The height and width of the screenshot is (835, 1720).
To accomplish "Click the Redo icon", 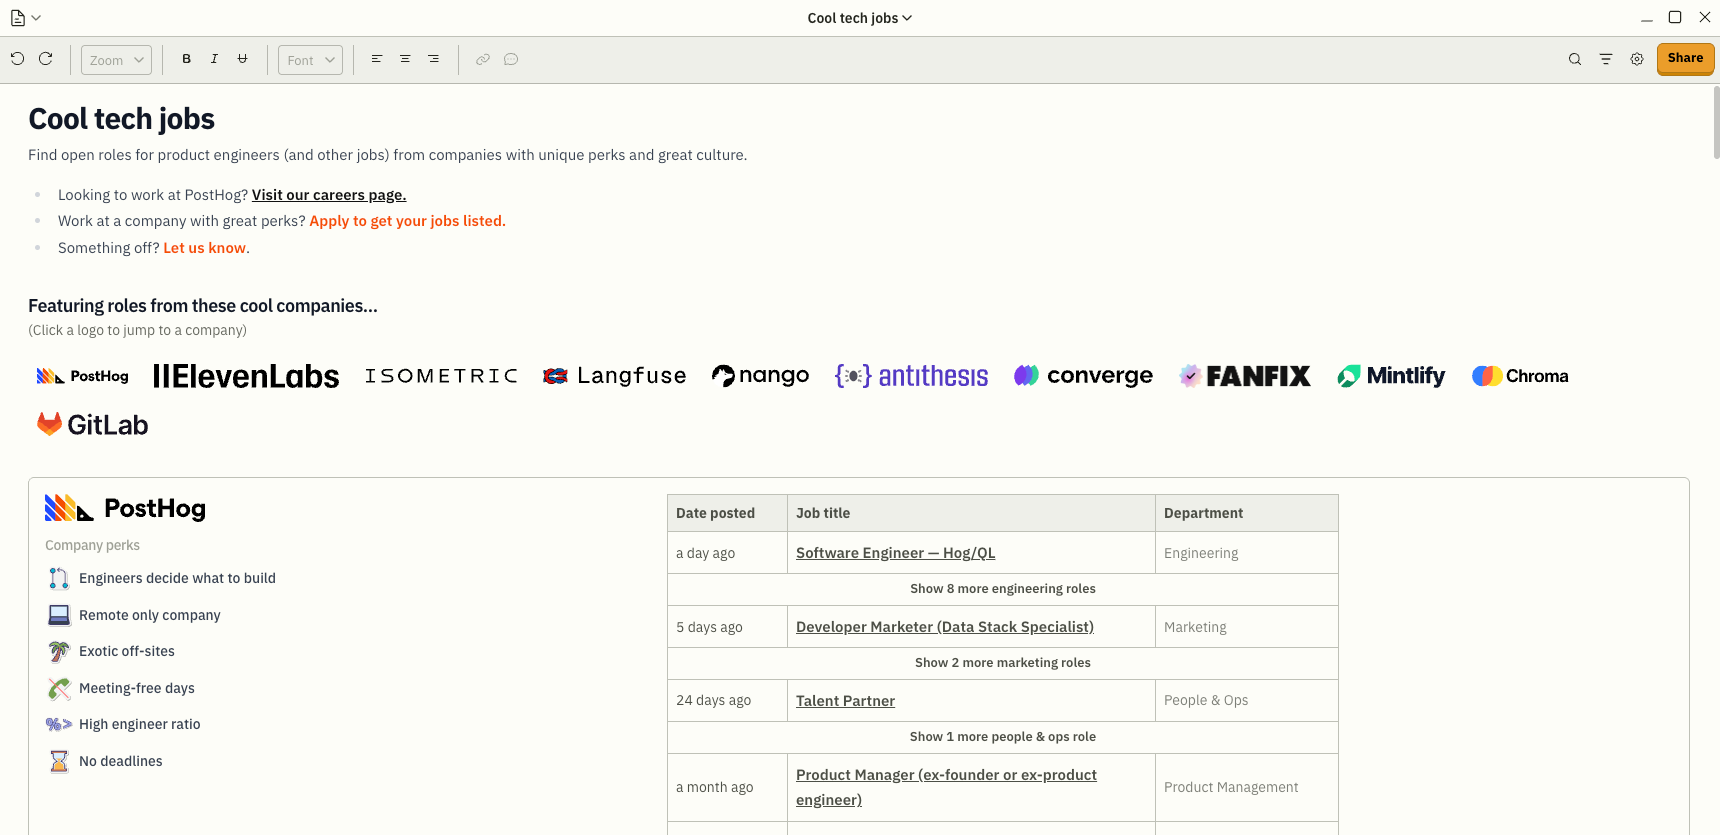I will click(x=45, y=59).
